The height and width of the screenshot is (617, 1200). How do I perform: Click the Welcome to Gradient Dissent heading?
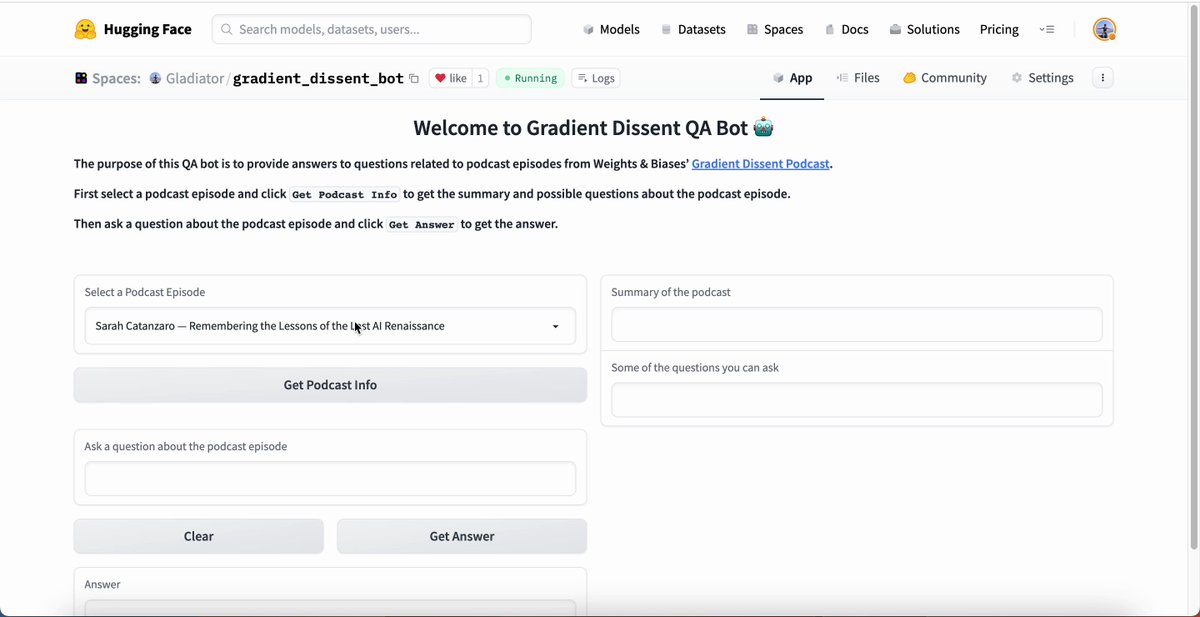(594, 128)
